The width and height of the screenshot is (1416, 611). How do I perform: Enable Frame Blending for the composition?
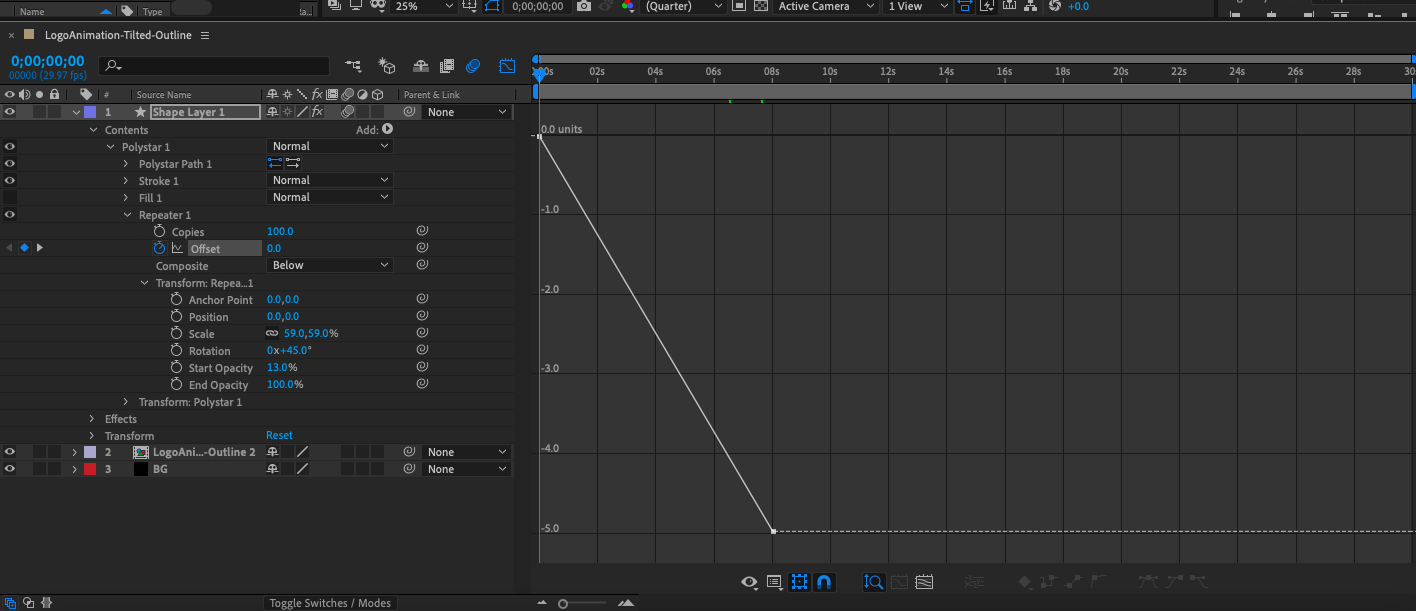click(447, 66)
